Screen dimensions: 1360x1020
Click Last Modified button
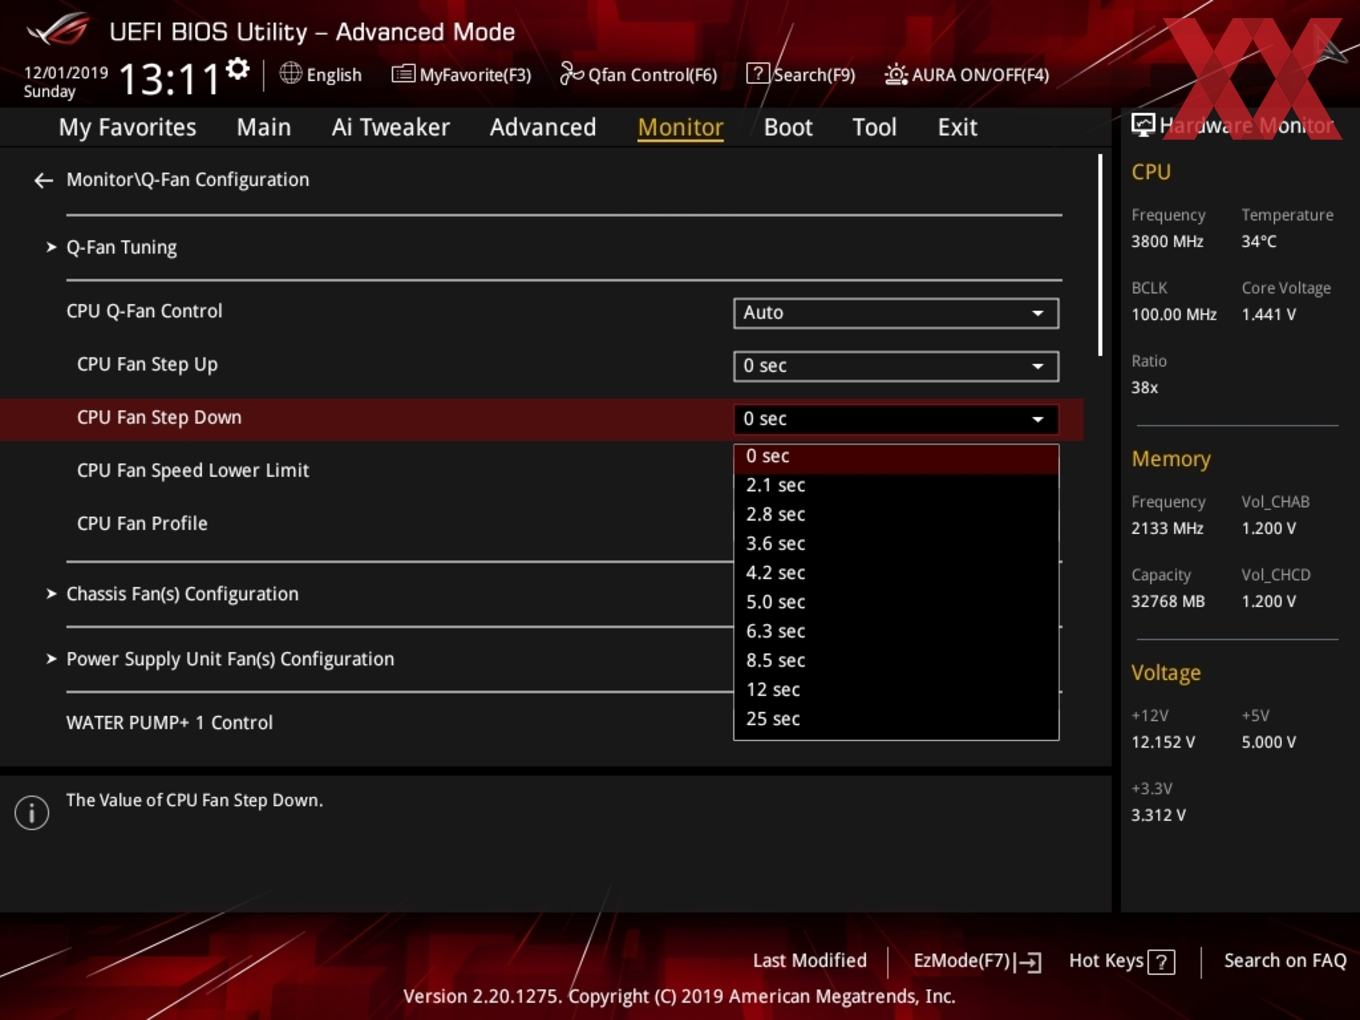coord(810,961)
